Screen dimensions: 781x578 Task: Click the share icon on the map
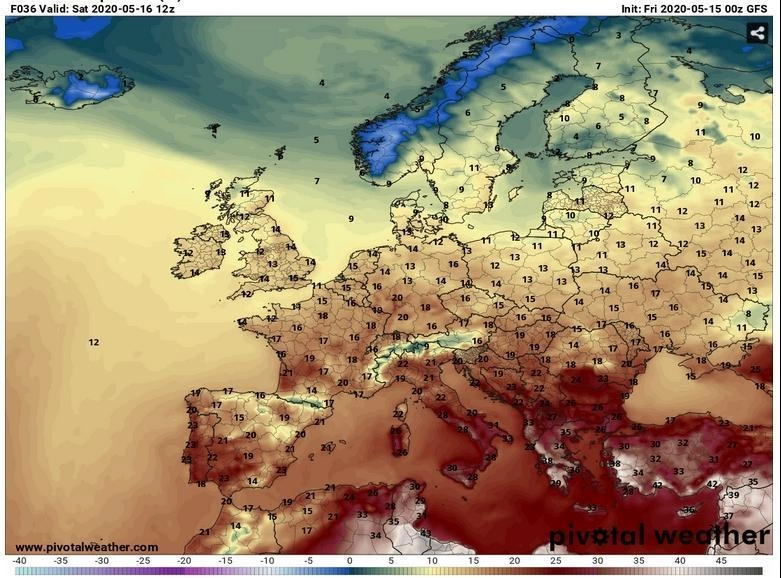[x=757, y=33]
